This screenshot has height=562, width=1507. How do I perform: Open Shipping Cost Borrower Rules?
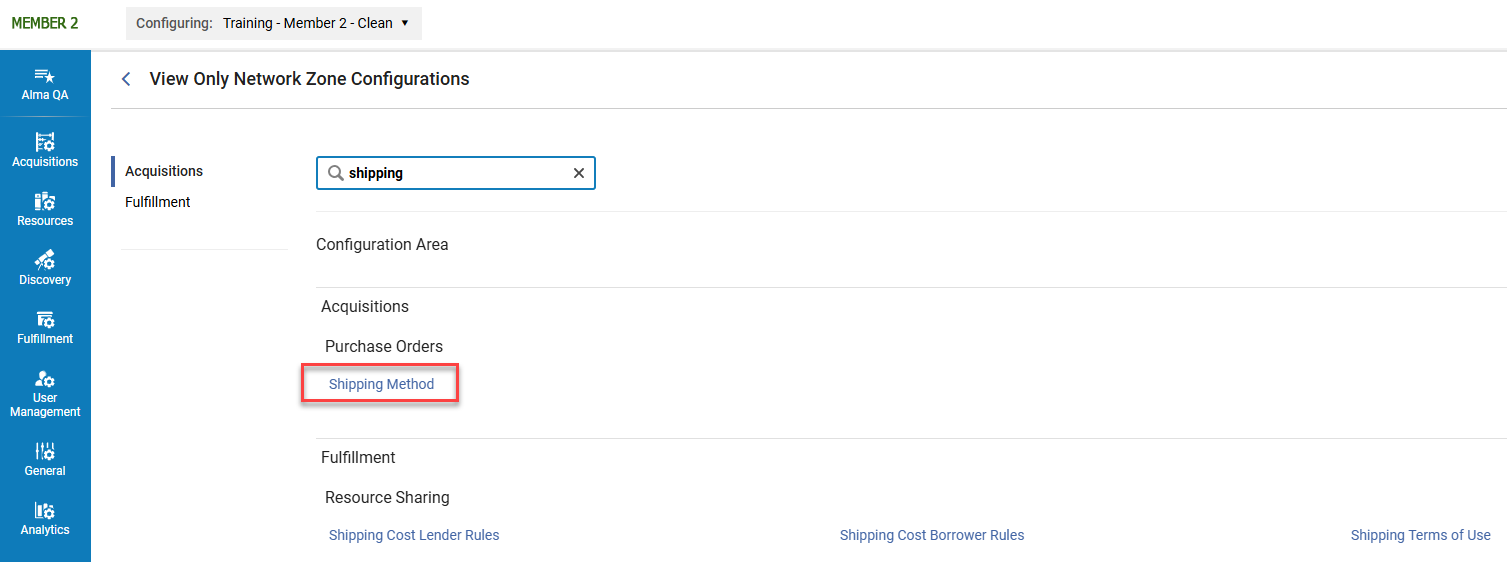[932, 535]
